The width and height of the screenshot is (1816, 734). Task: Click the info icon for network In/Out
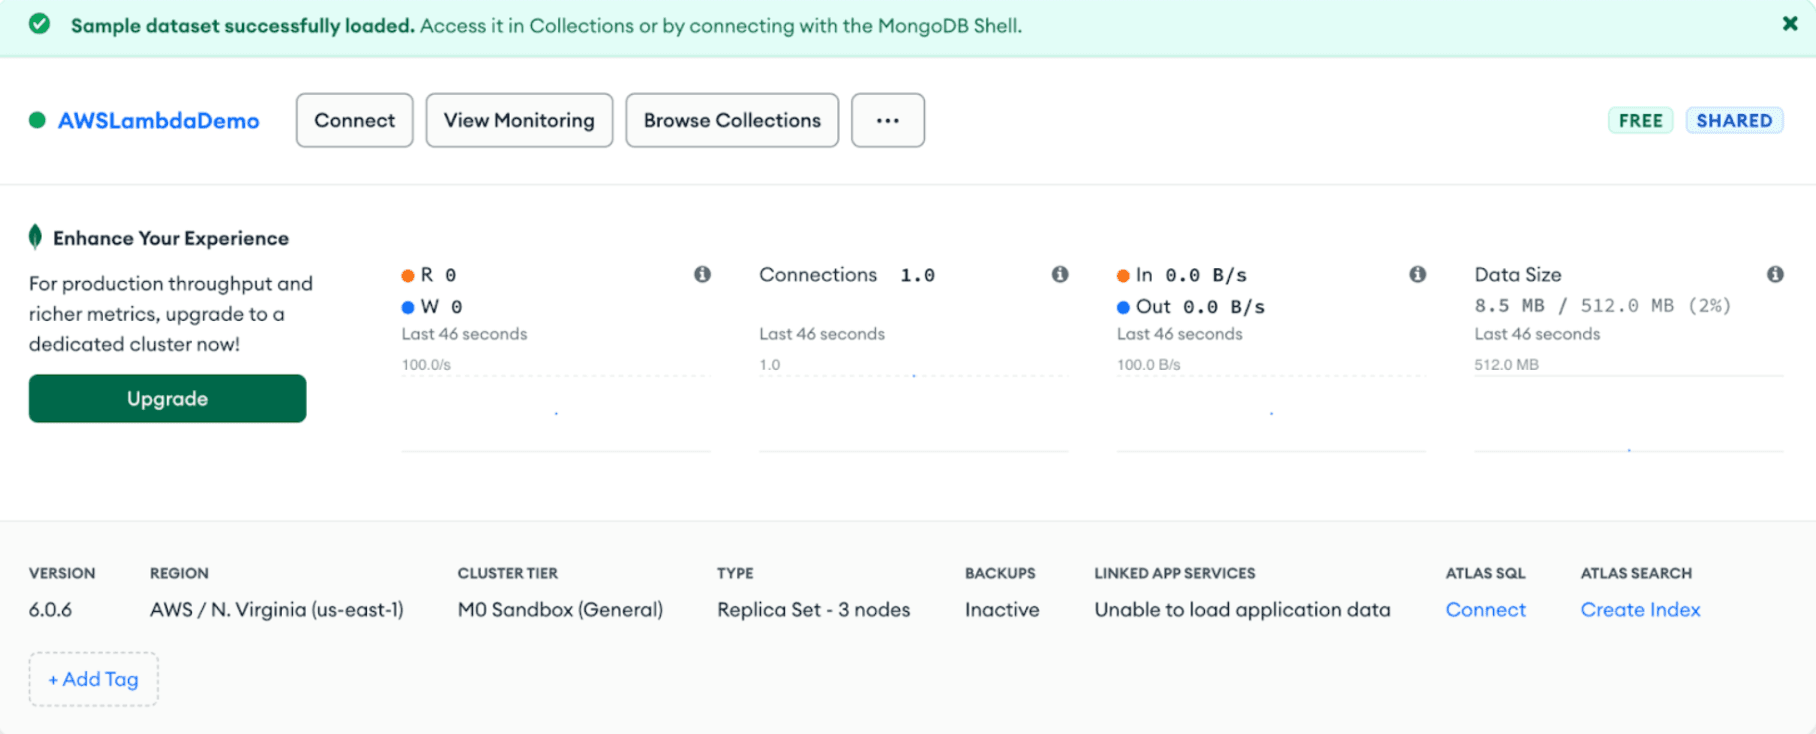click(x=1417, y=274)
